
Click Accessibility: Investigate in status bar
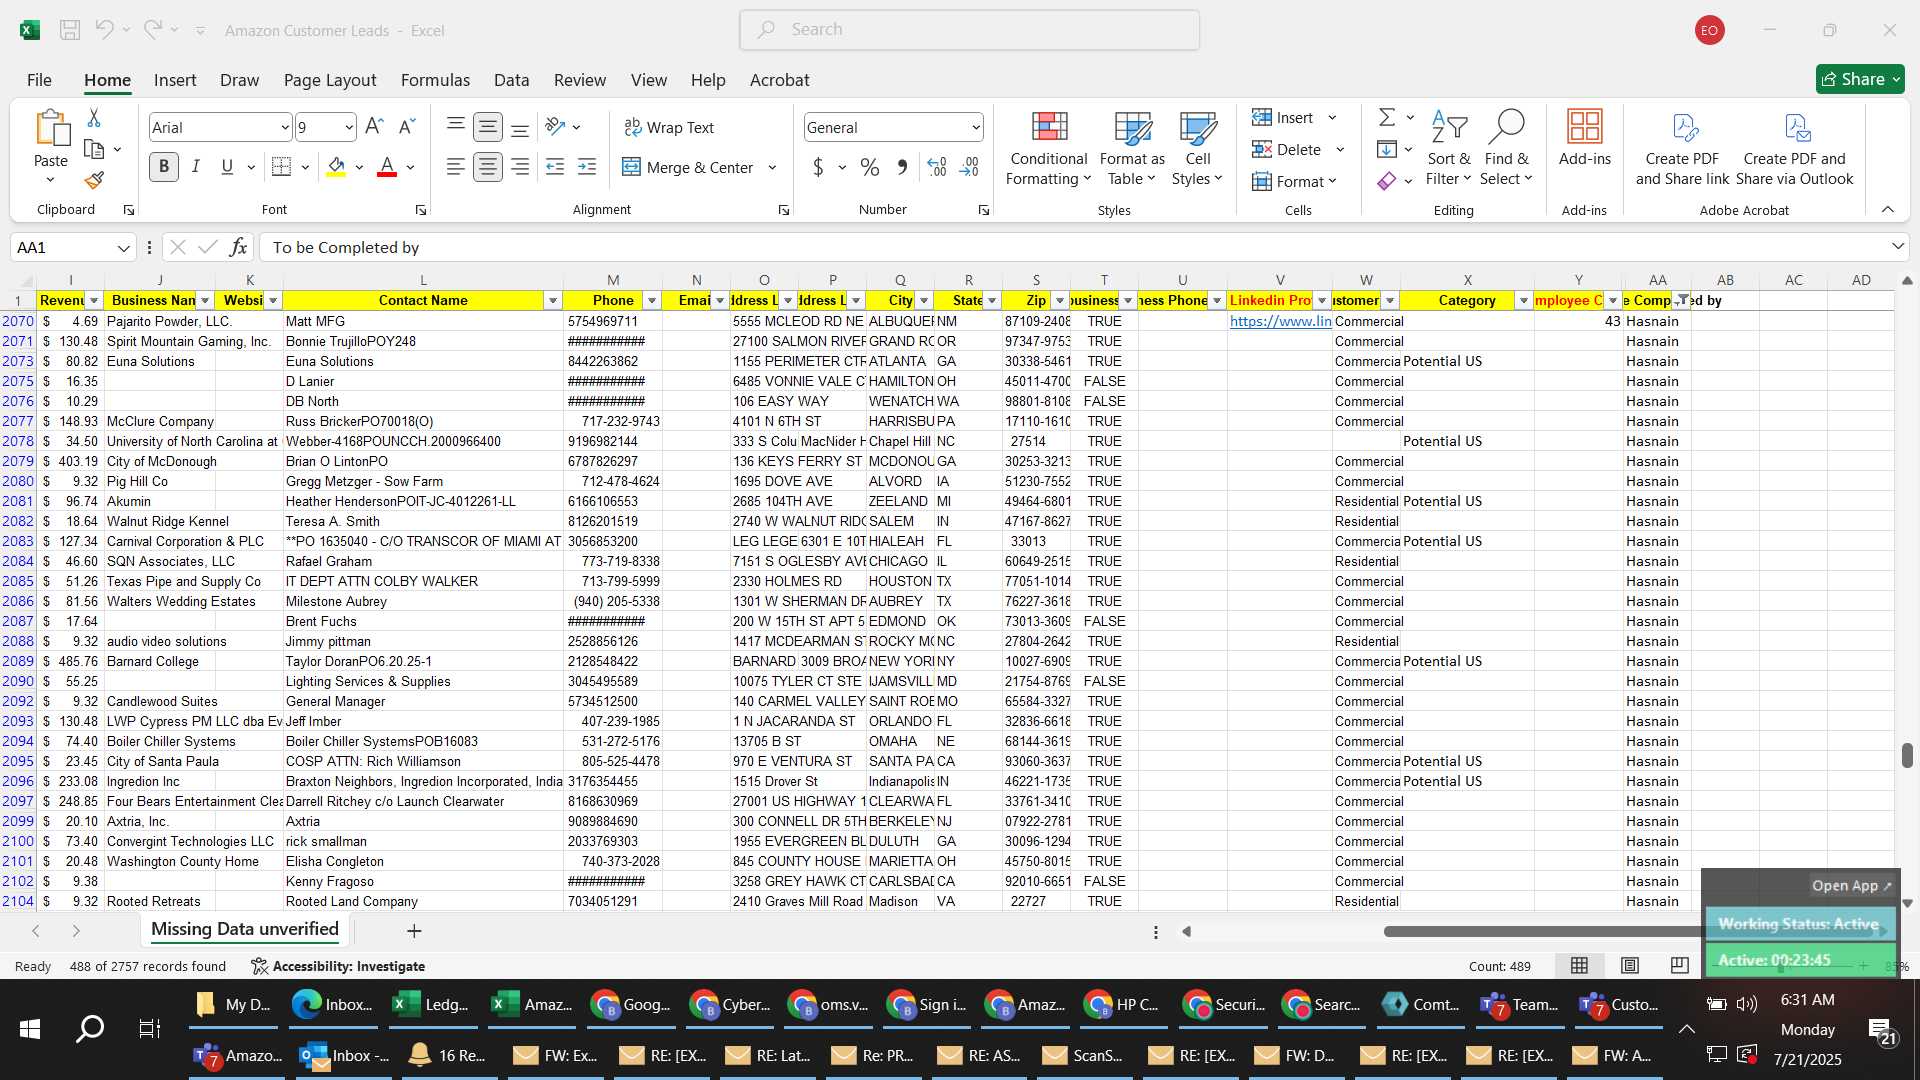pos(338,966)
